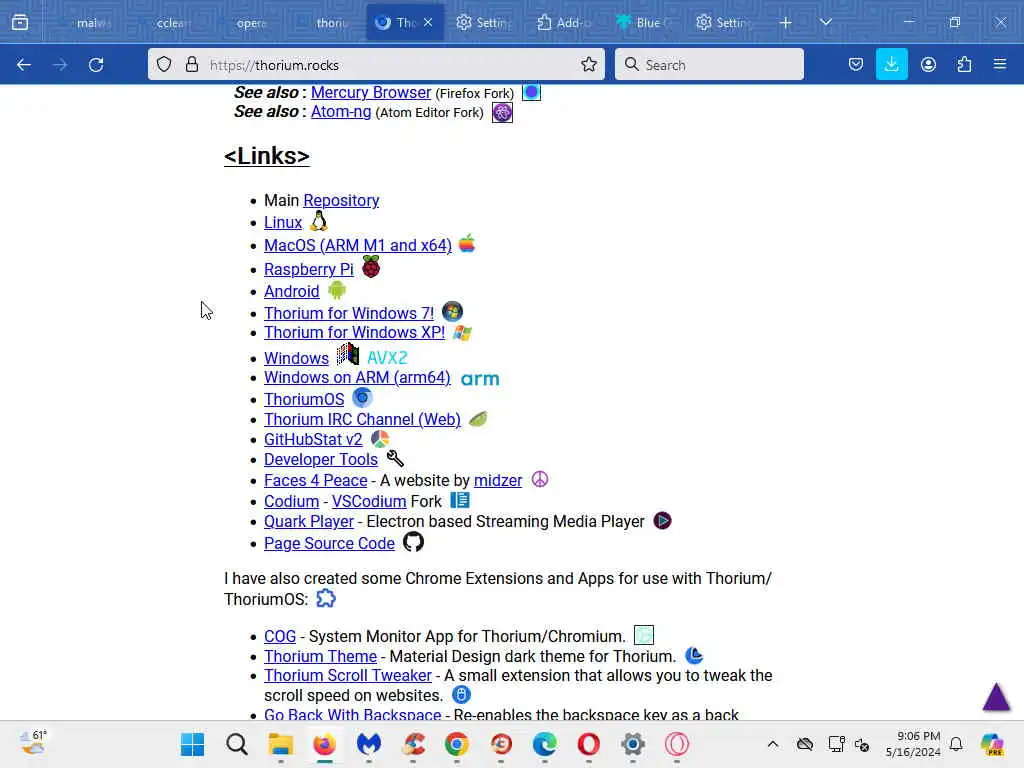Screen dimensions: 1024x768
Task: Open the Quark Player link
Action: pyautogui.click(x=308, y=522)
